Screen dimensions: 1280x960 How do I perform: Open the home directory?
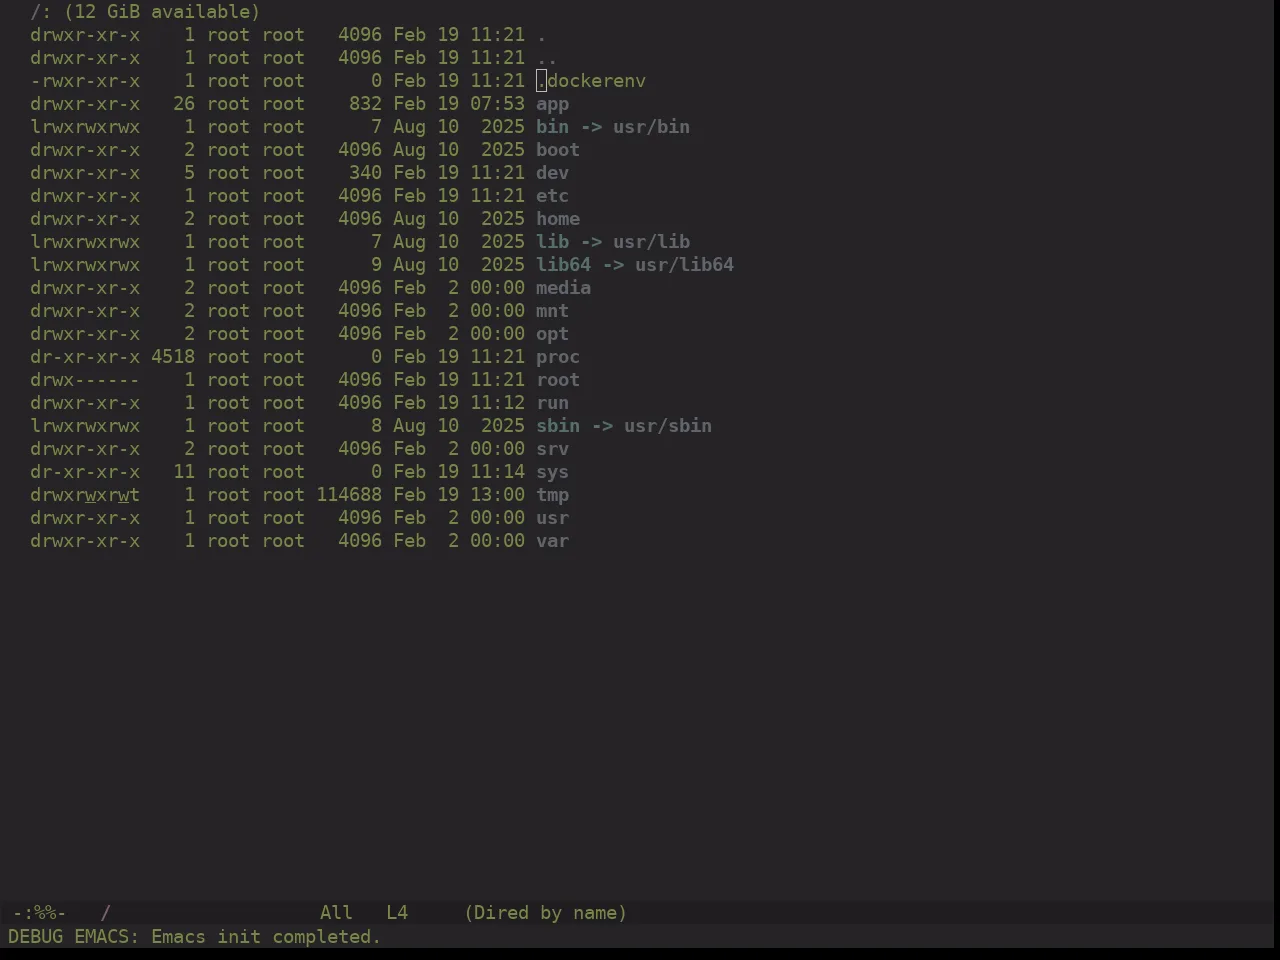[x=558, y=219]
